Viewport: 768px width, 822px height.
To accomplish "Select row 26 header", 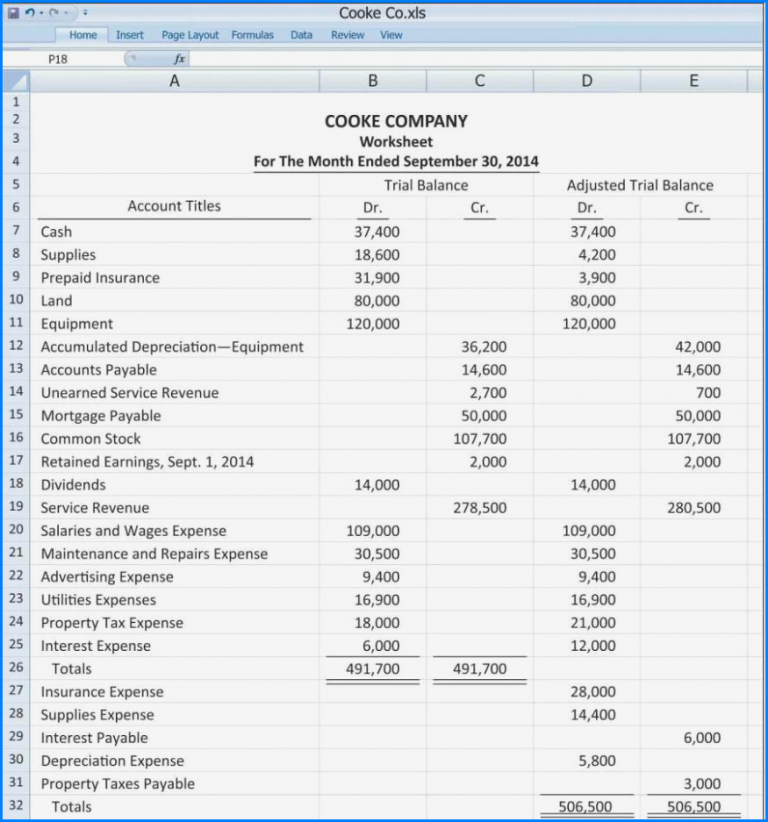I will tap(16, 668).
